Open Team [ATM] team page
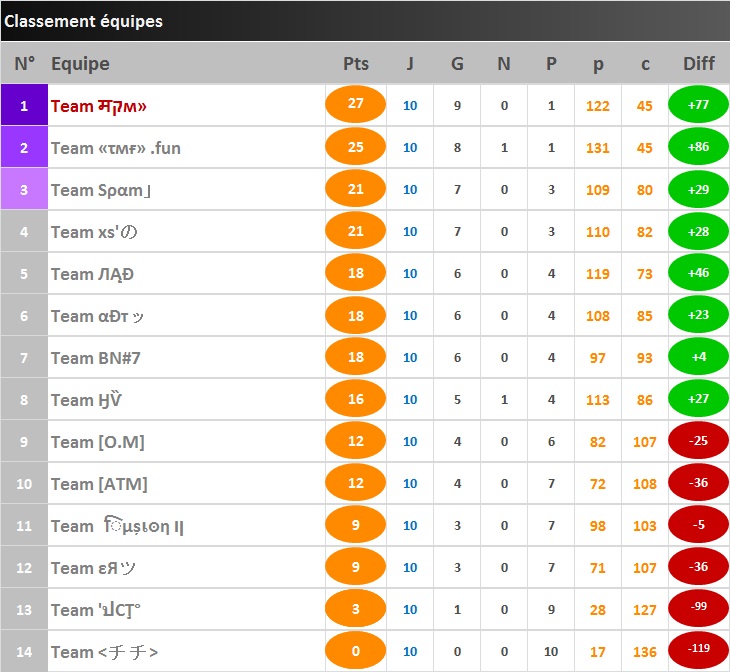Screen dimensions: 730x672 (x=99, y=484)
